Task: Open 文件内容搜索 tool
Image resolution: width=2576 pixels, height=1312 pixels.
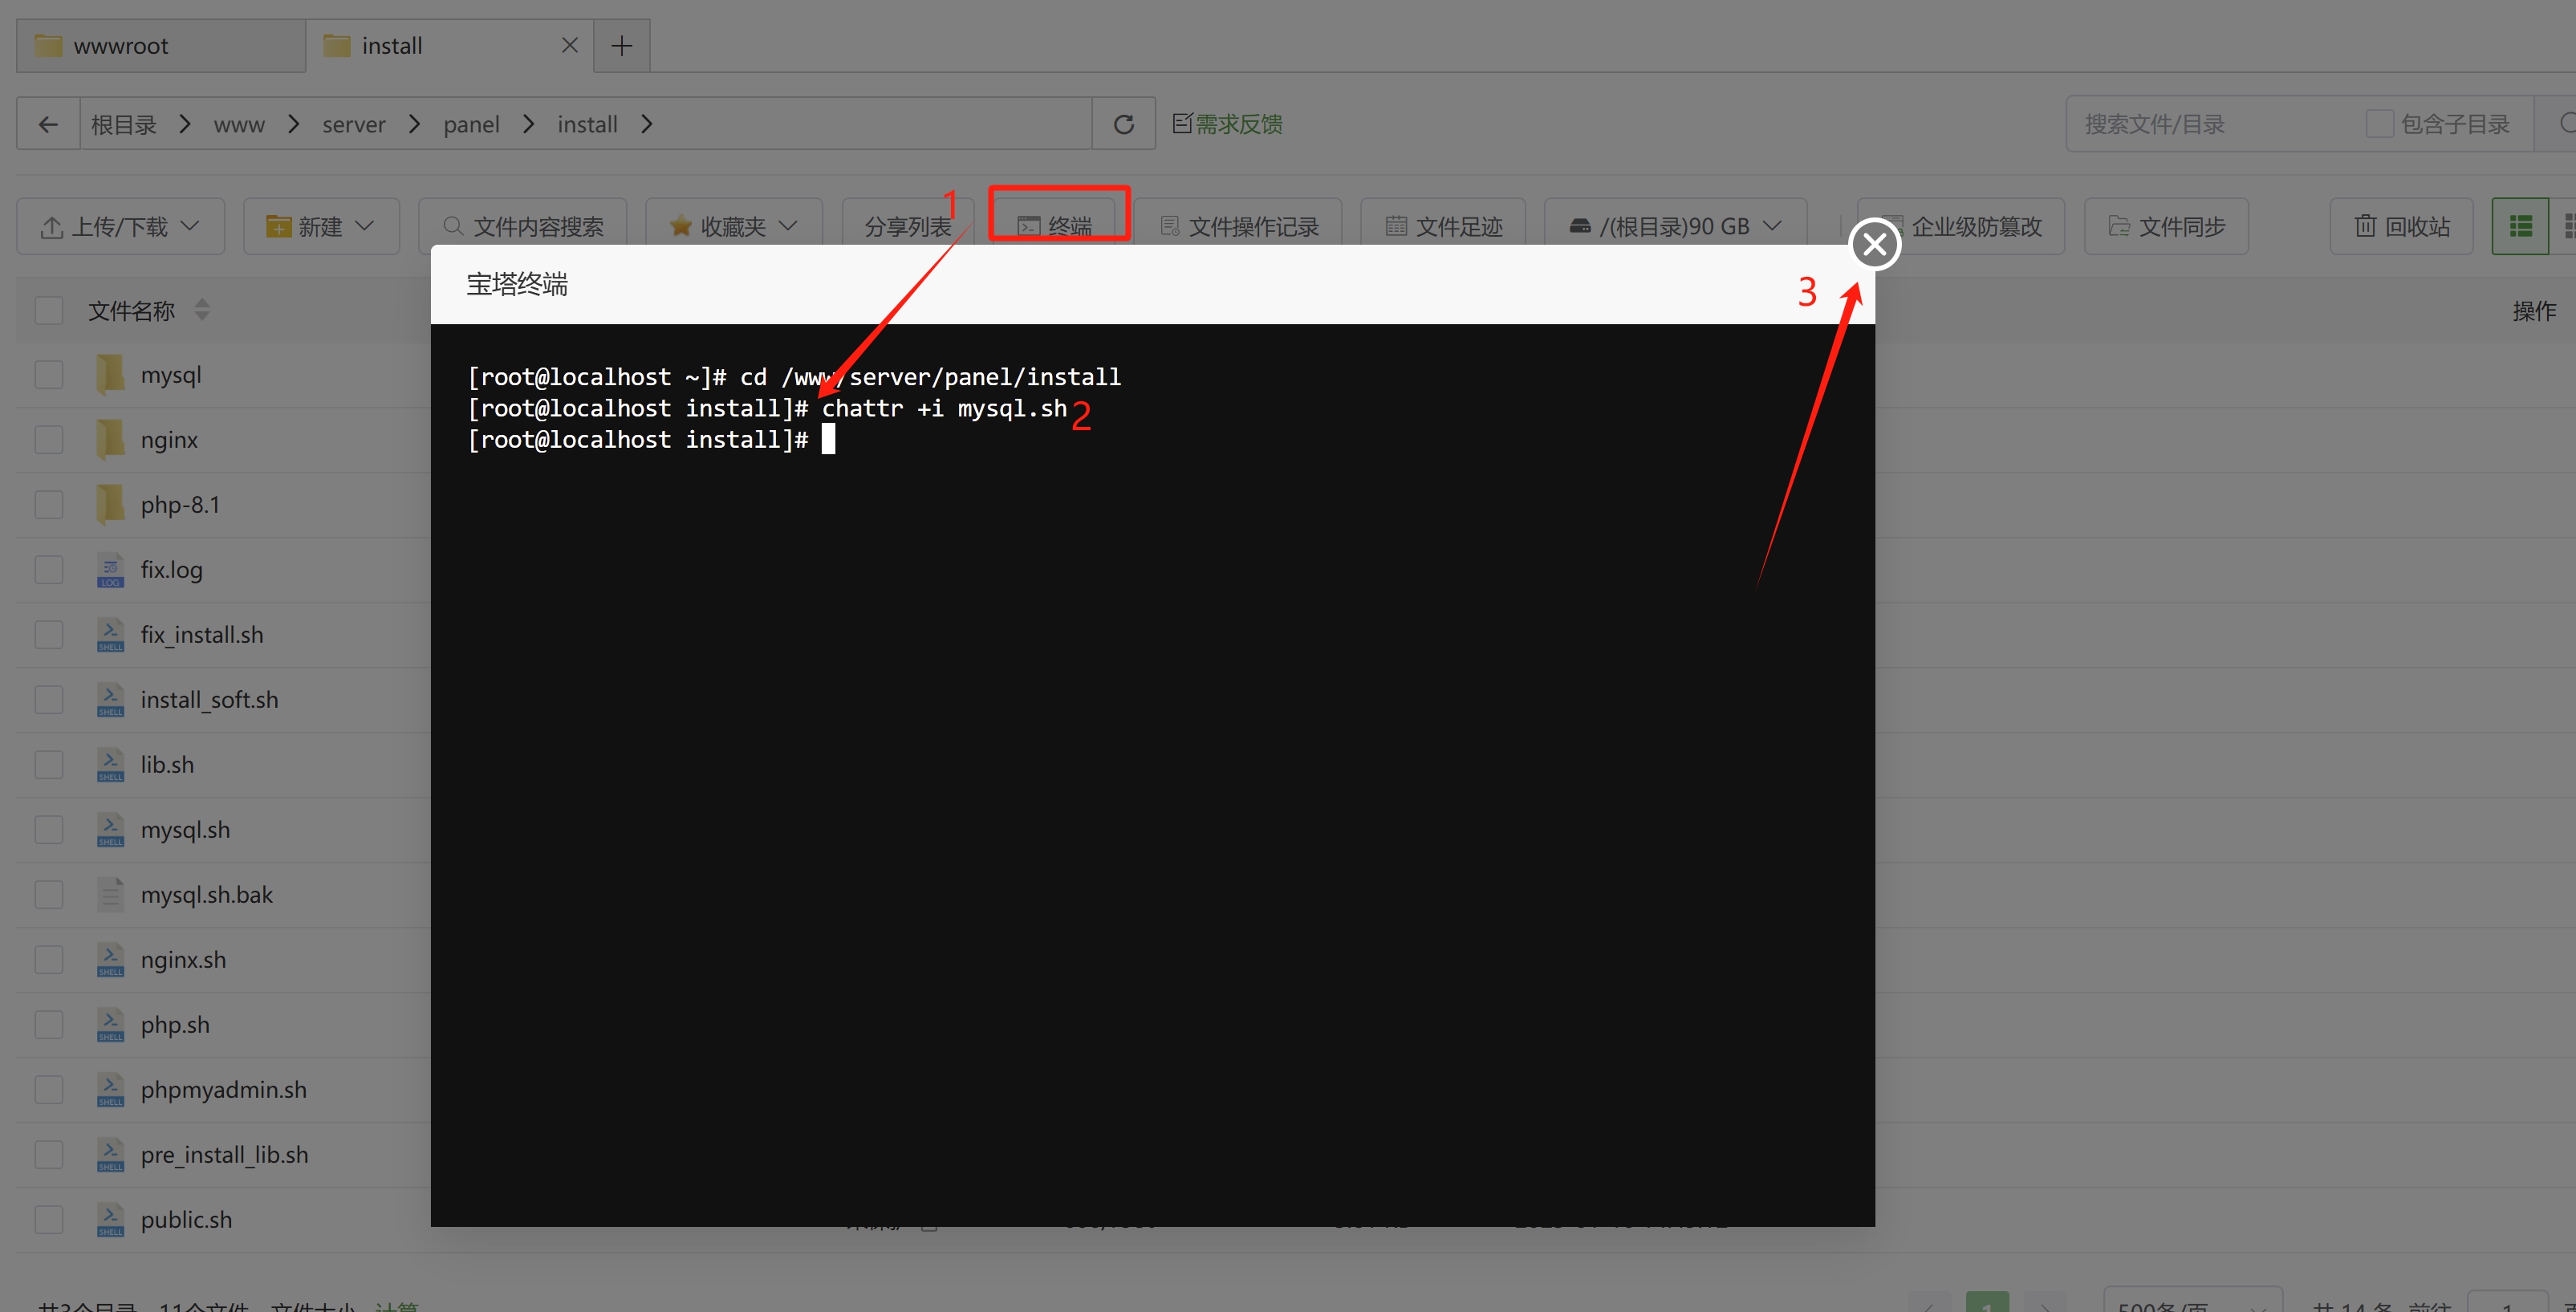Action: tap(523, 227)
